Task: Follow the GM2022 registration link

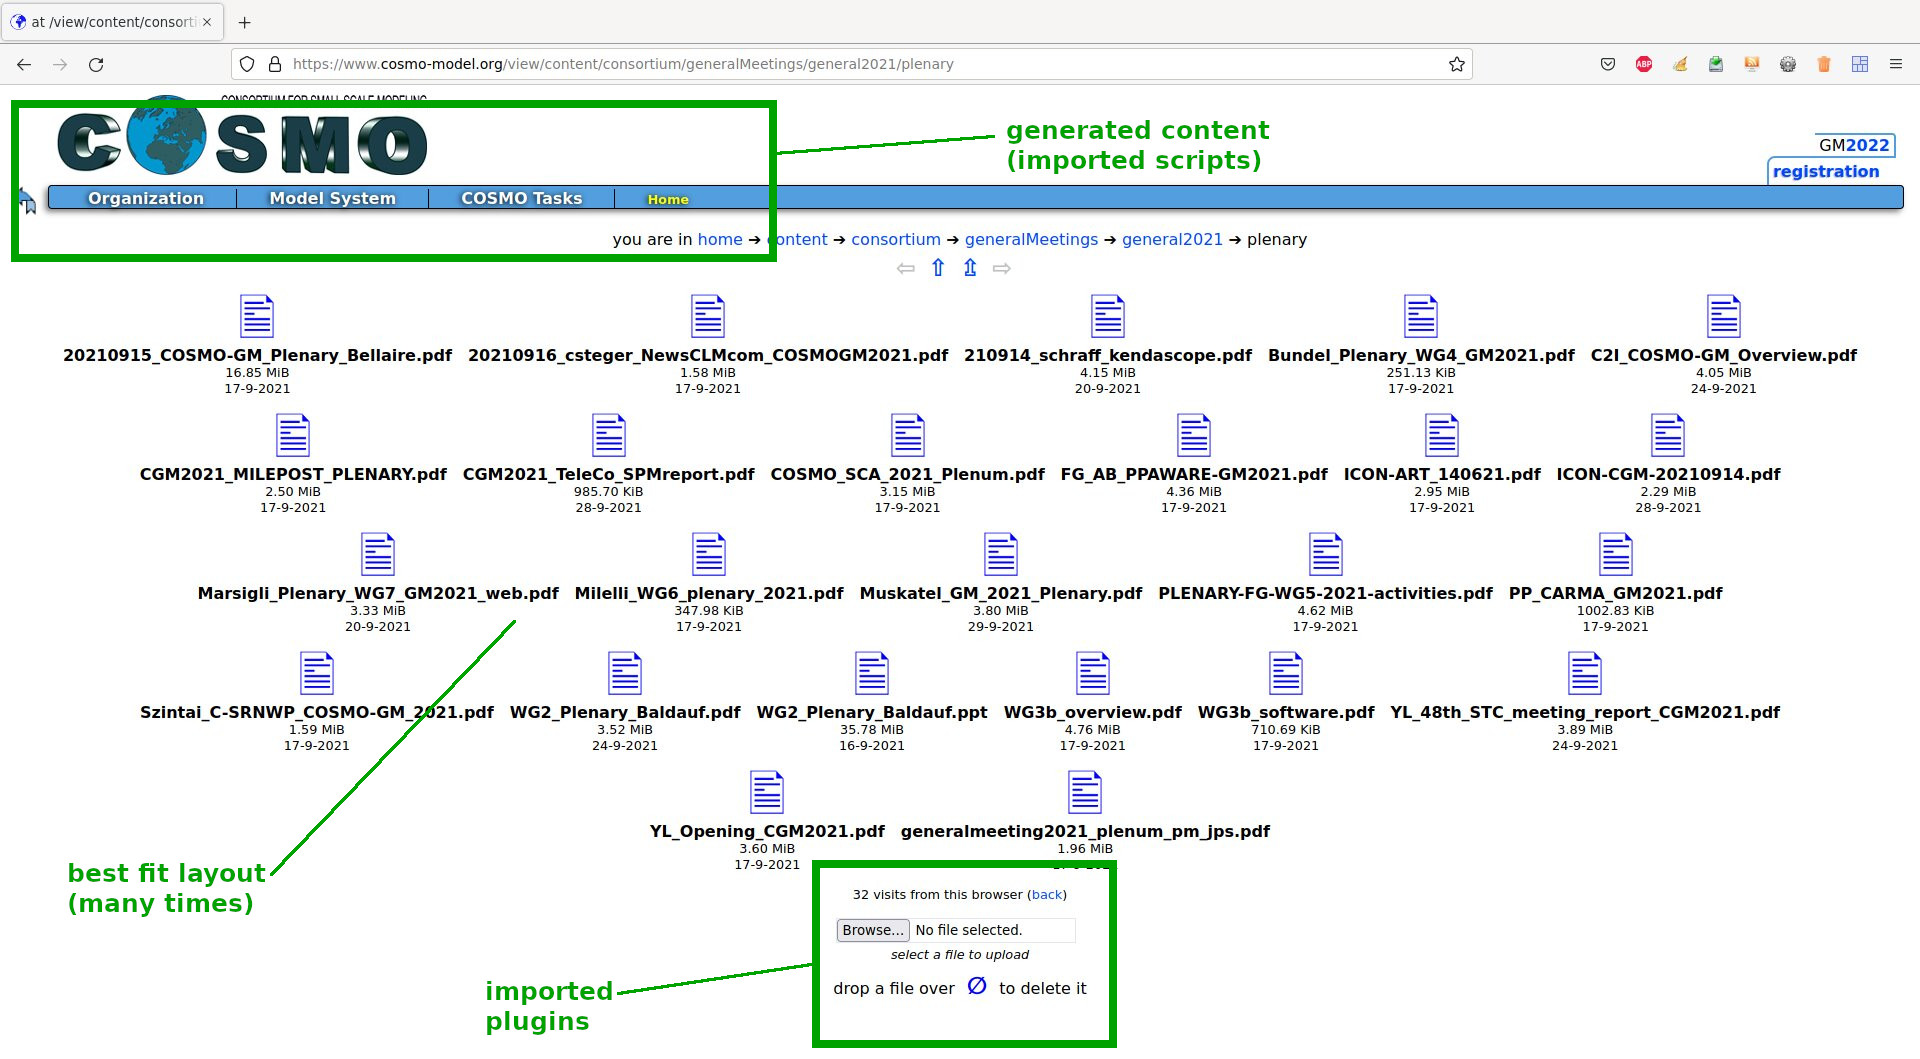Action: tap(1825, 171)
